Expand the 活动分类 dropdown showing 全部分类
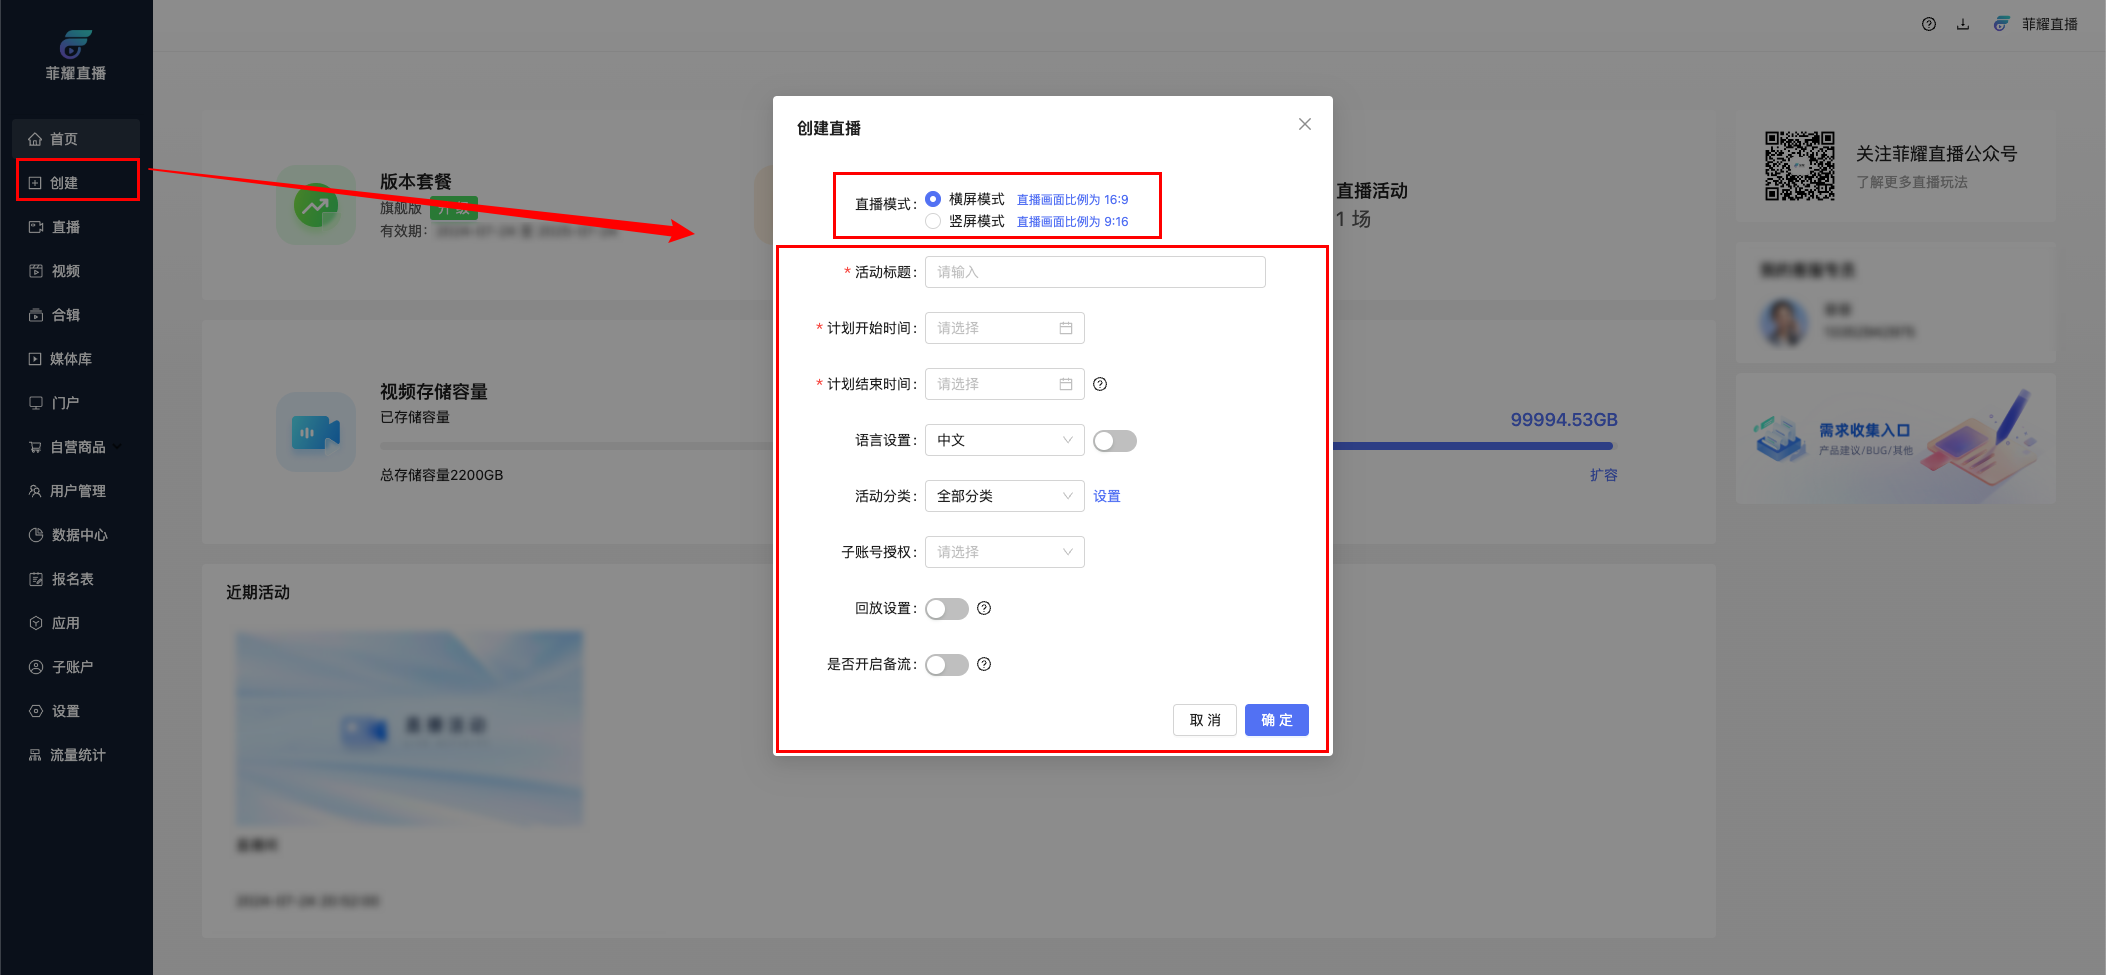2106x975 pixels. click(1004, 496)
